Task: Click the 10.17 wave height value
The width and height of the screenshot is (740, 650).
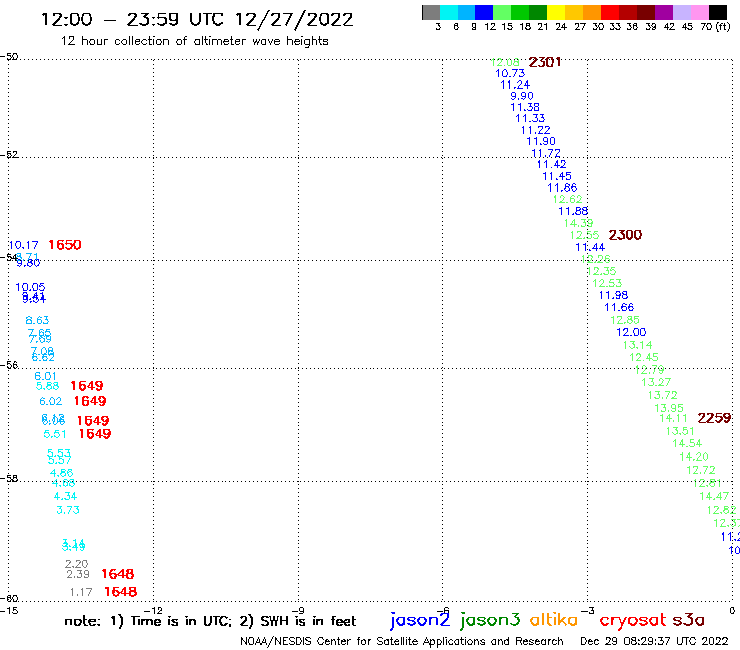Action: click(x=23, y=245)
